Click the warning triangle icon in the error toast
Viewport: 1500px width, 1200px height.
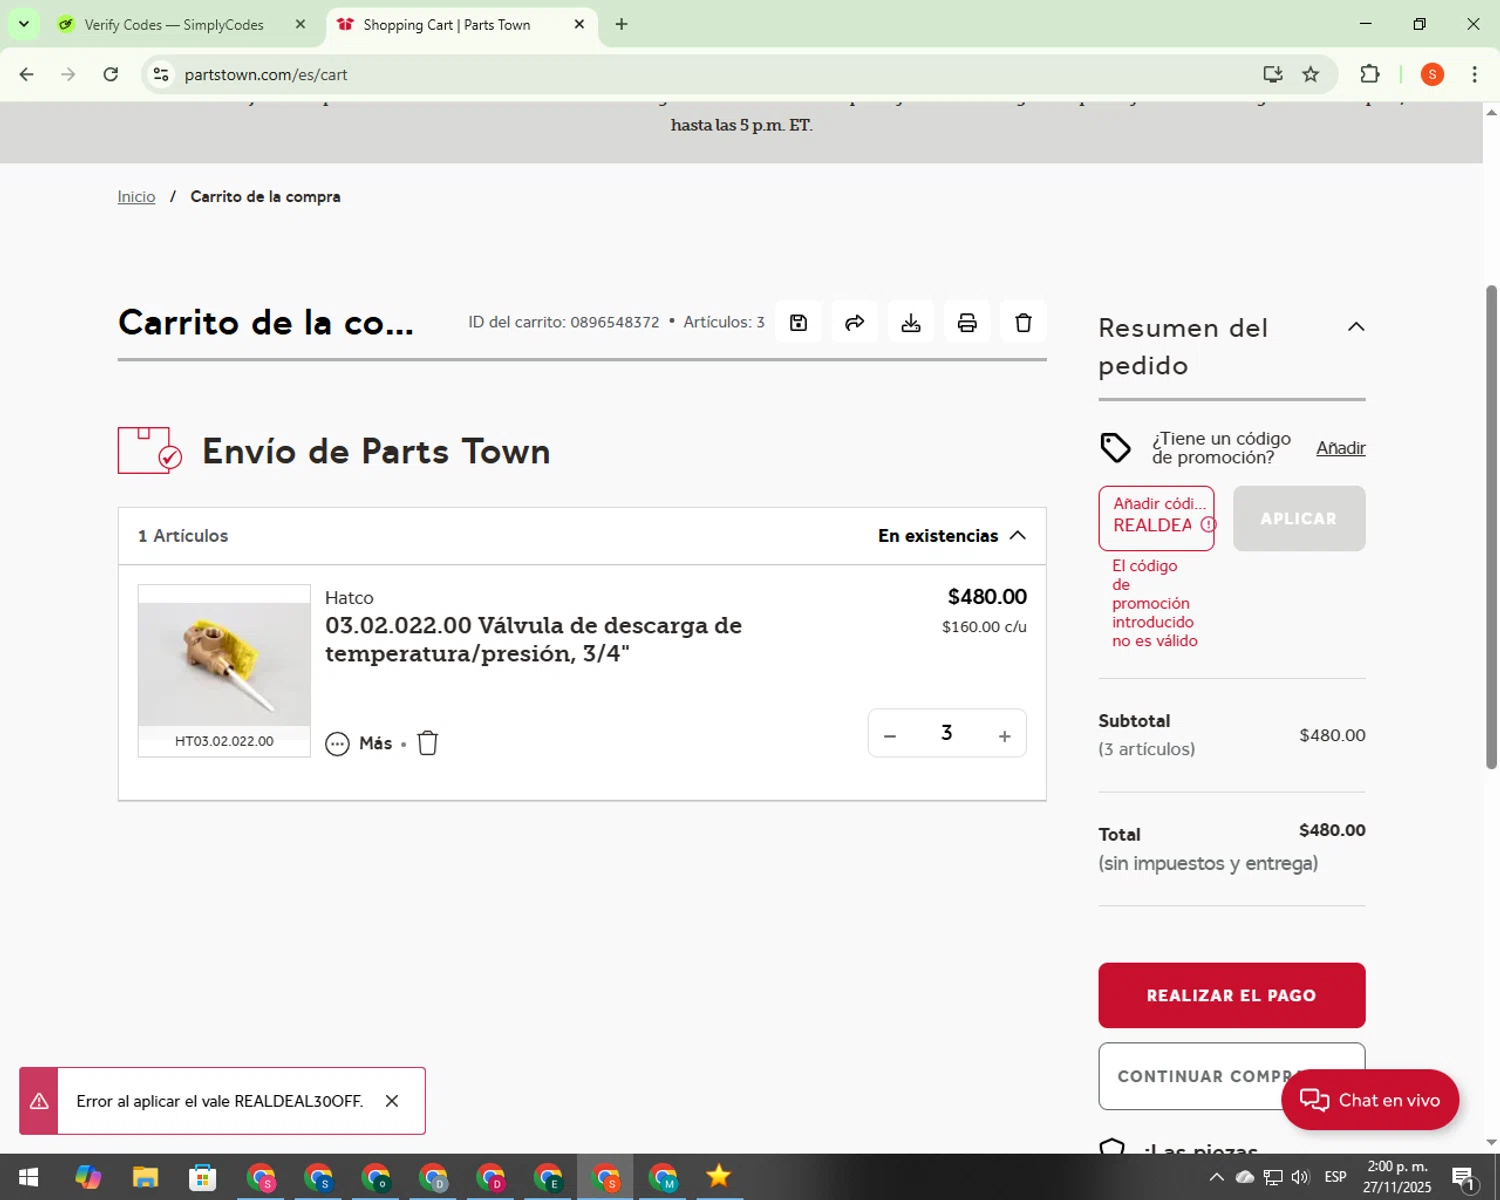[x=39, y=1101]
